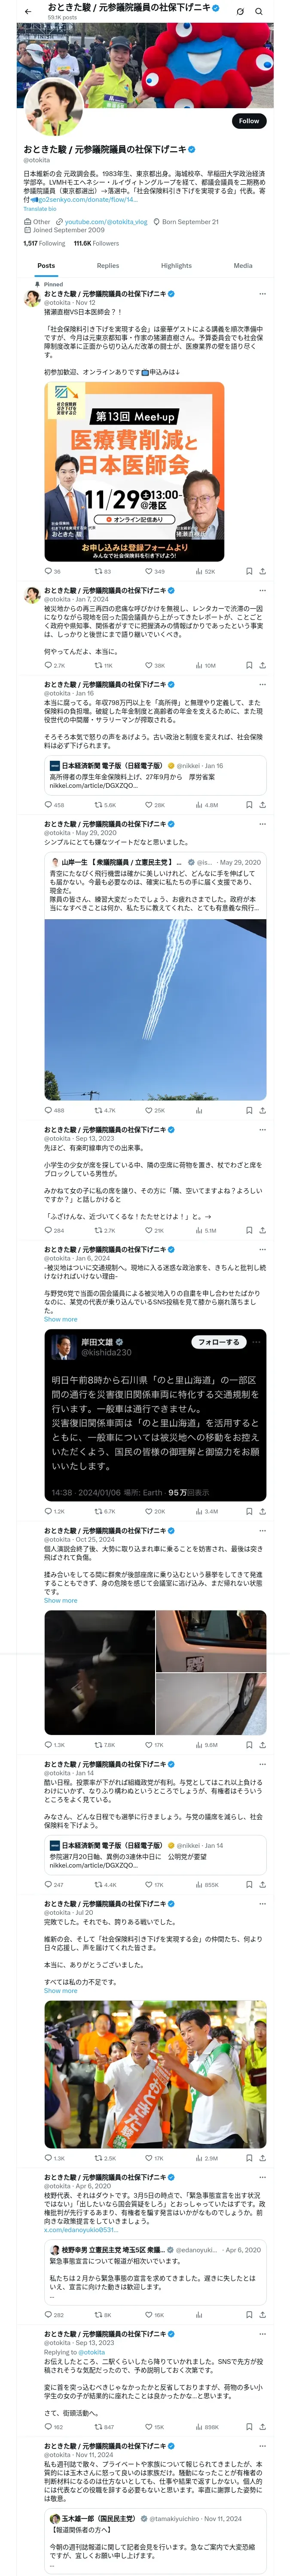This screenshot has height=2576, width=290.
Task: Open the search icon in header
Action: click(x=259, y=11)
